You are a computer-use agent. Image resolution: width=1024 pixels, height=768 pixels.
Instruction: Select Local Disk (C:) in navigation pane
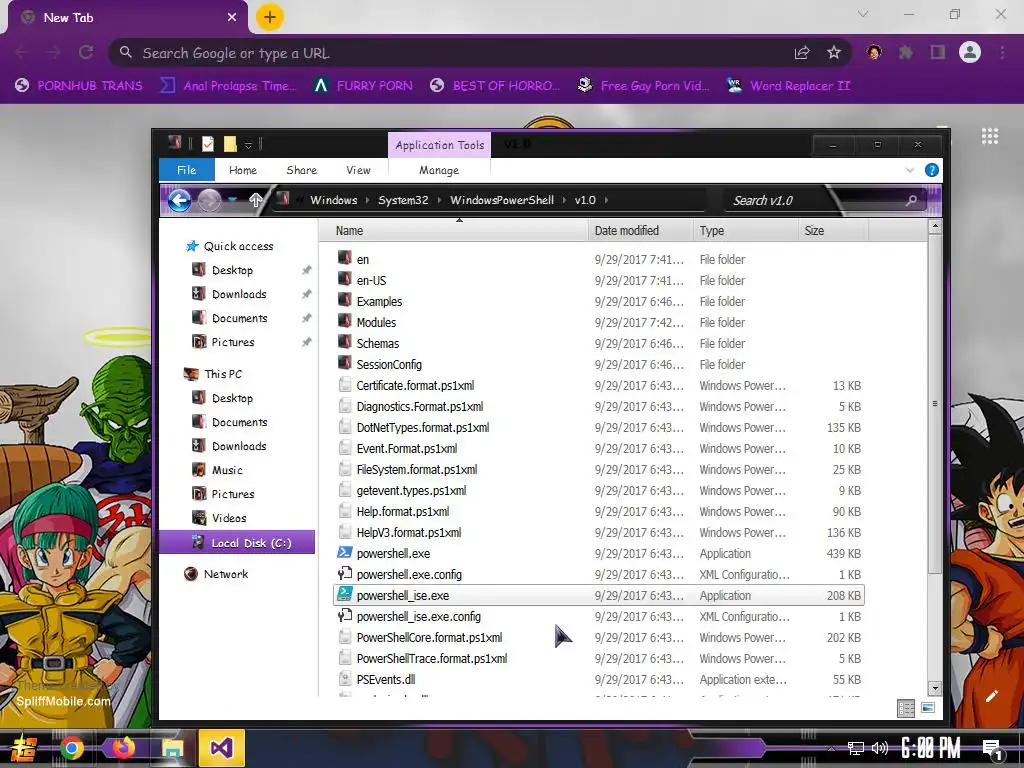237,543
